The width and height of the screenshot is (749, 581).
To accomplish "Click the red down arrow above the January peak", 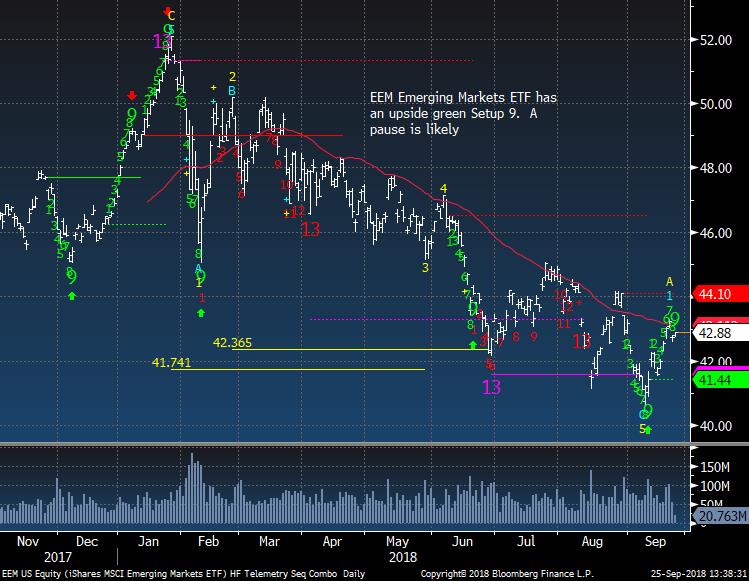I will click(167, 11).
